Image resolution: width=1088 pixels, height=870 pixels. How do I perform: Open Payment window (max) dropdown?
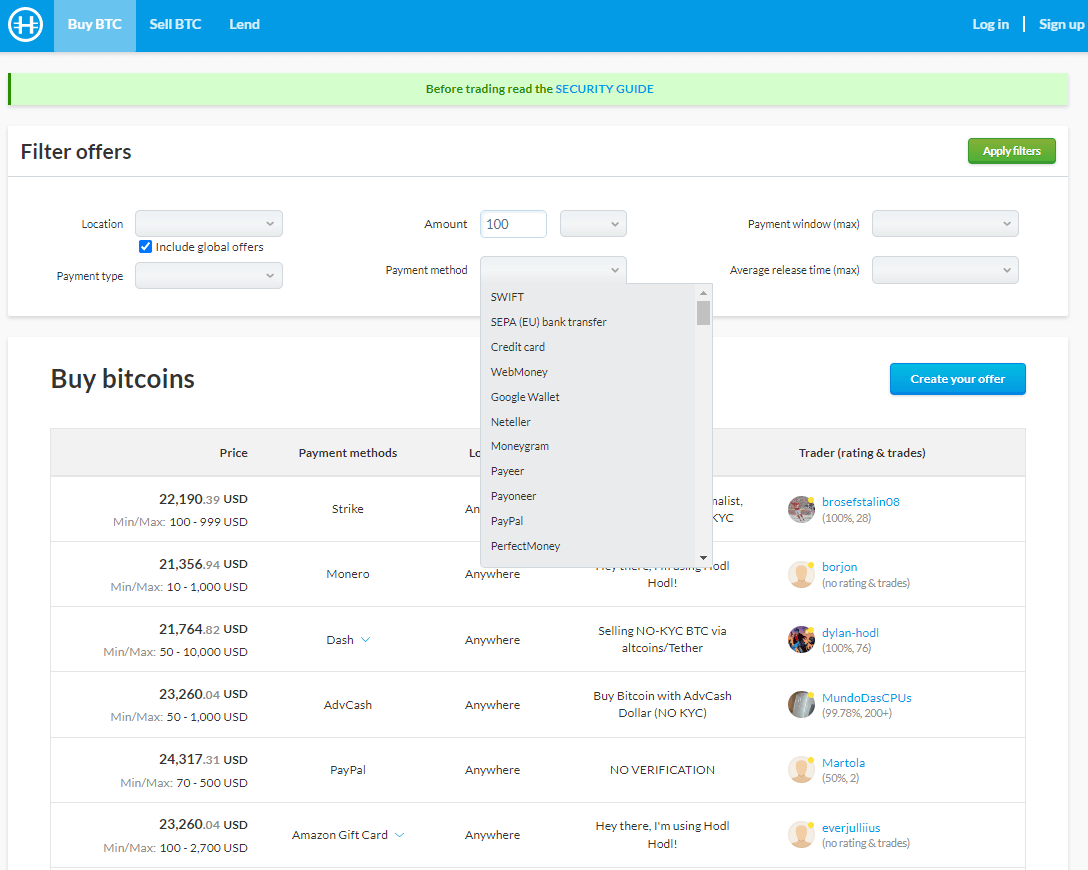pyautogui.click(x=945, y=223)
